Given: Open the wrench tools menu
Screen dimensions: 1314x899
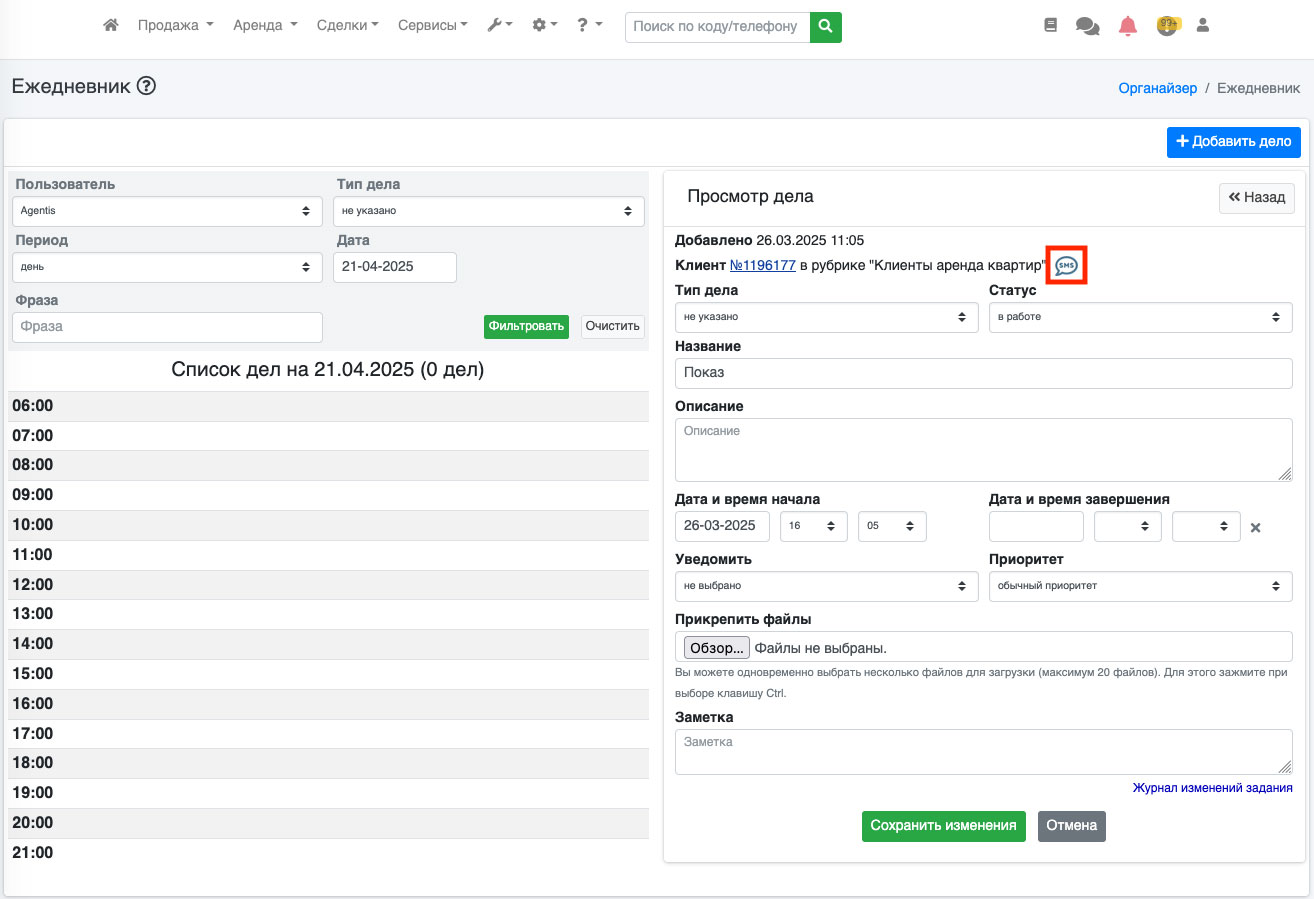Looking at the screenshot, I should [x=499, y=26].
